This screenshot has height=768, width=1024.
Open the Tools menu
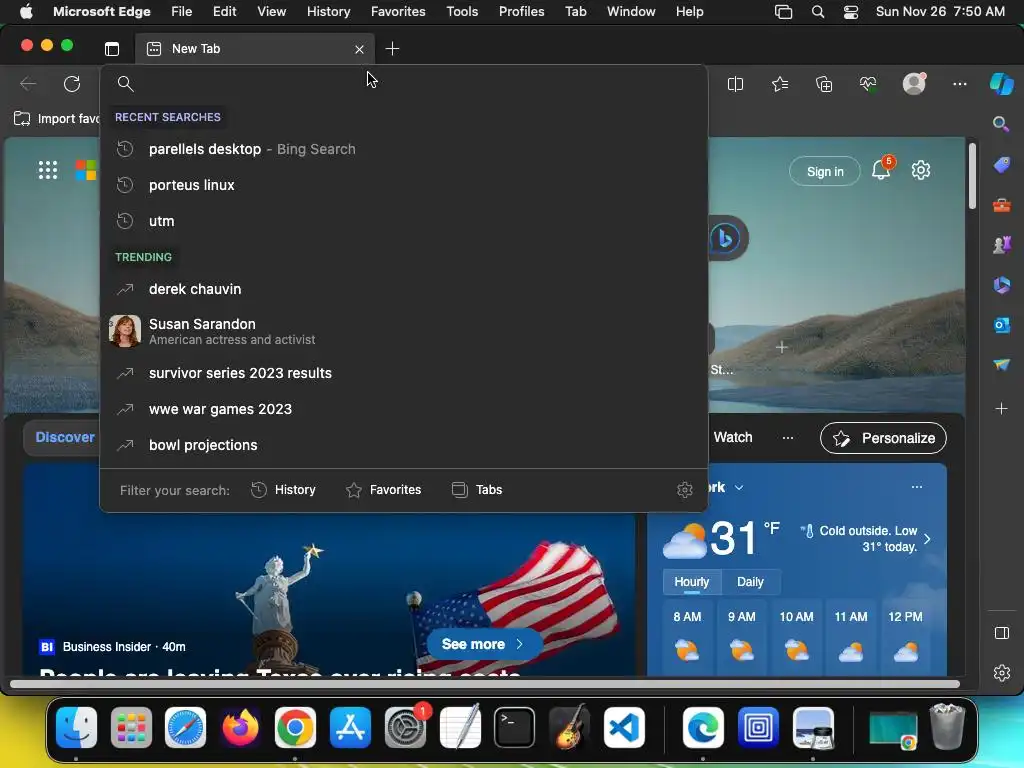pyautogui.click(x=462, y=11)
